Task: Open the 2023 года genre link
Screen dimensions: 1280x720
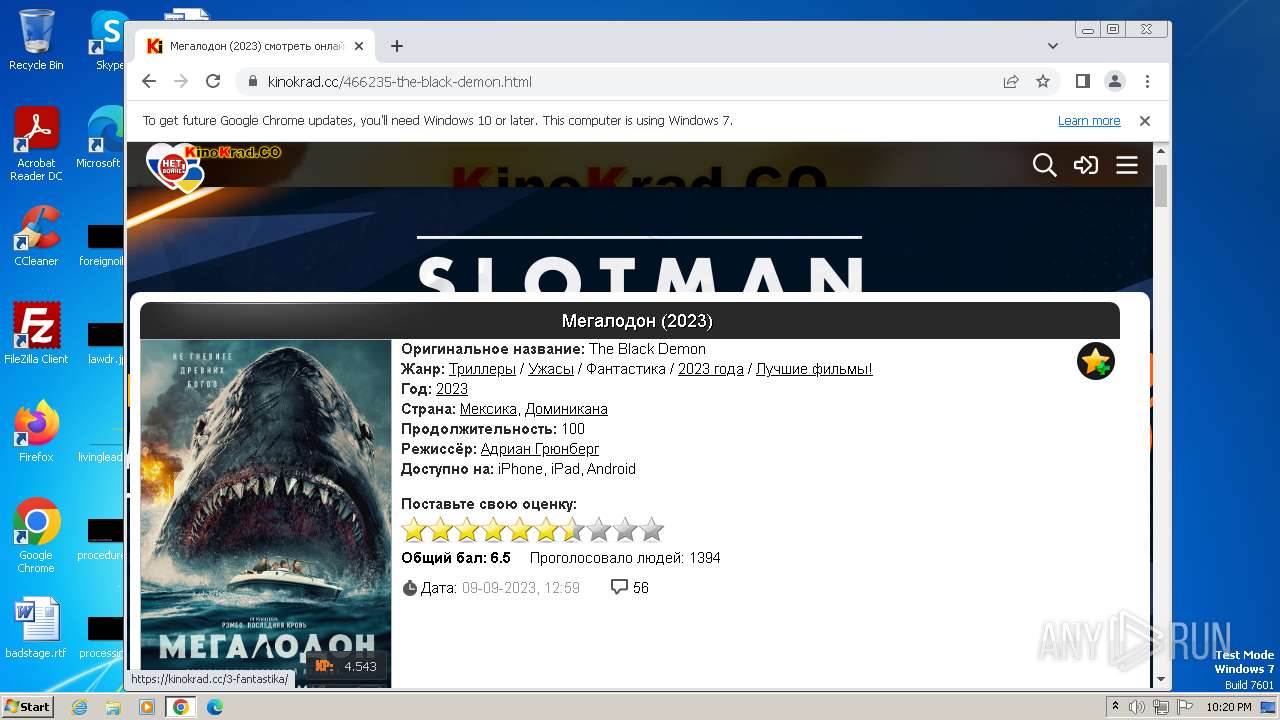Action: click(711, 369)
